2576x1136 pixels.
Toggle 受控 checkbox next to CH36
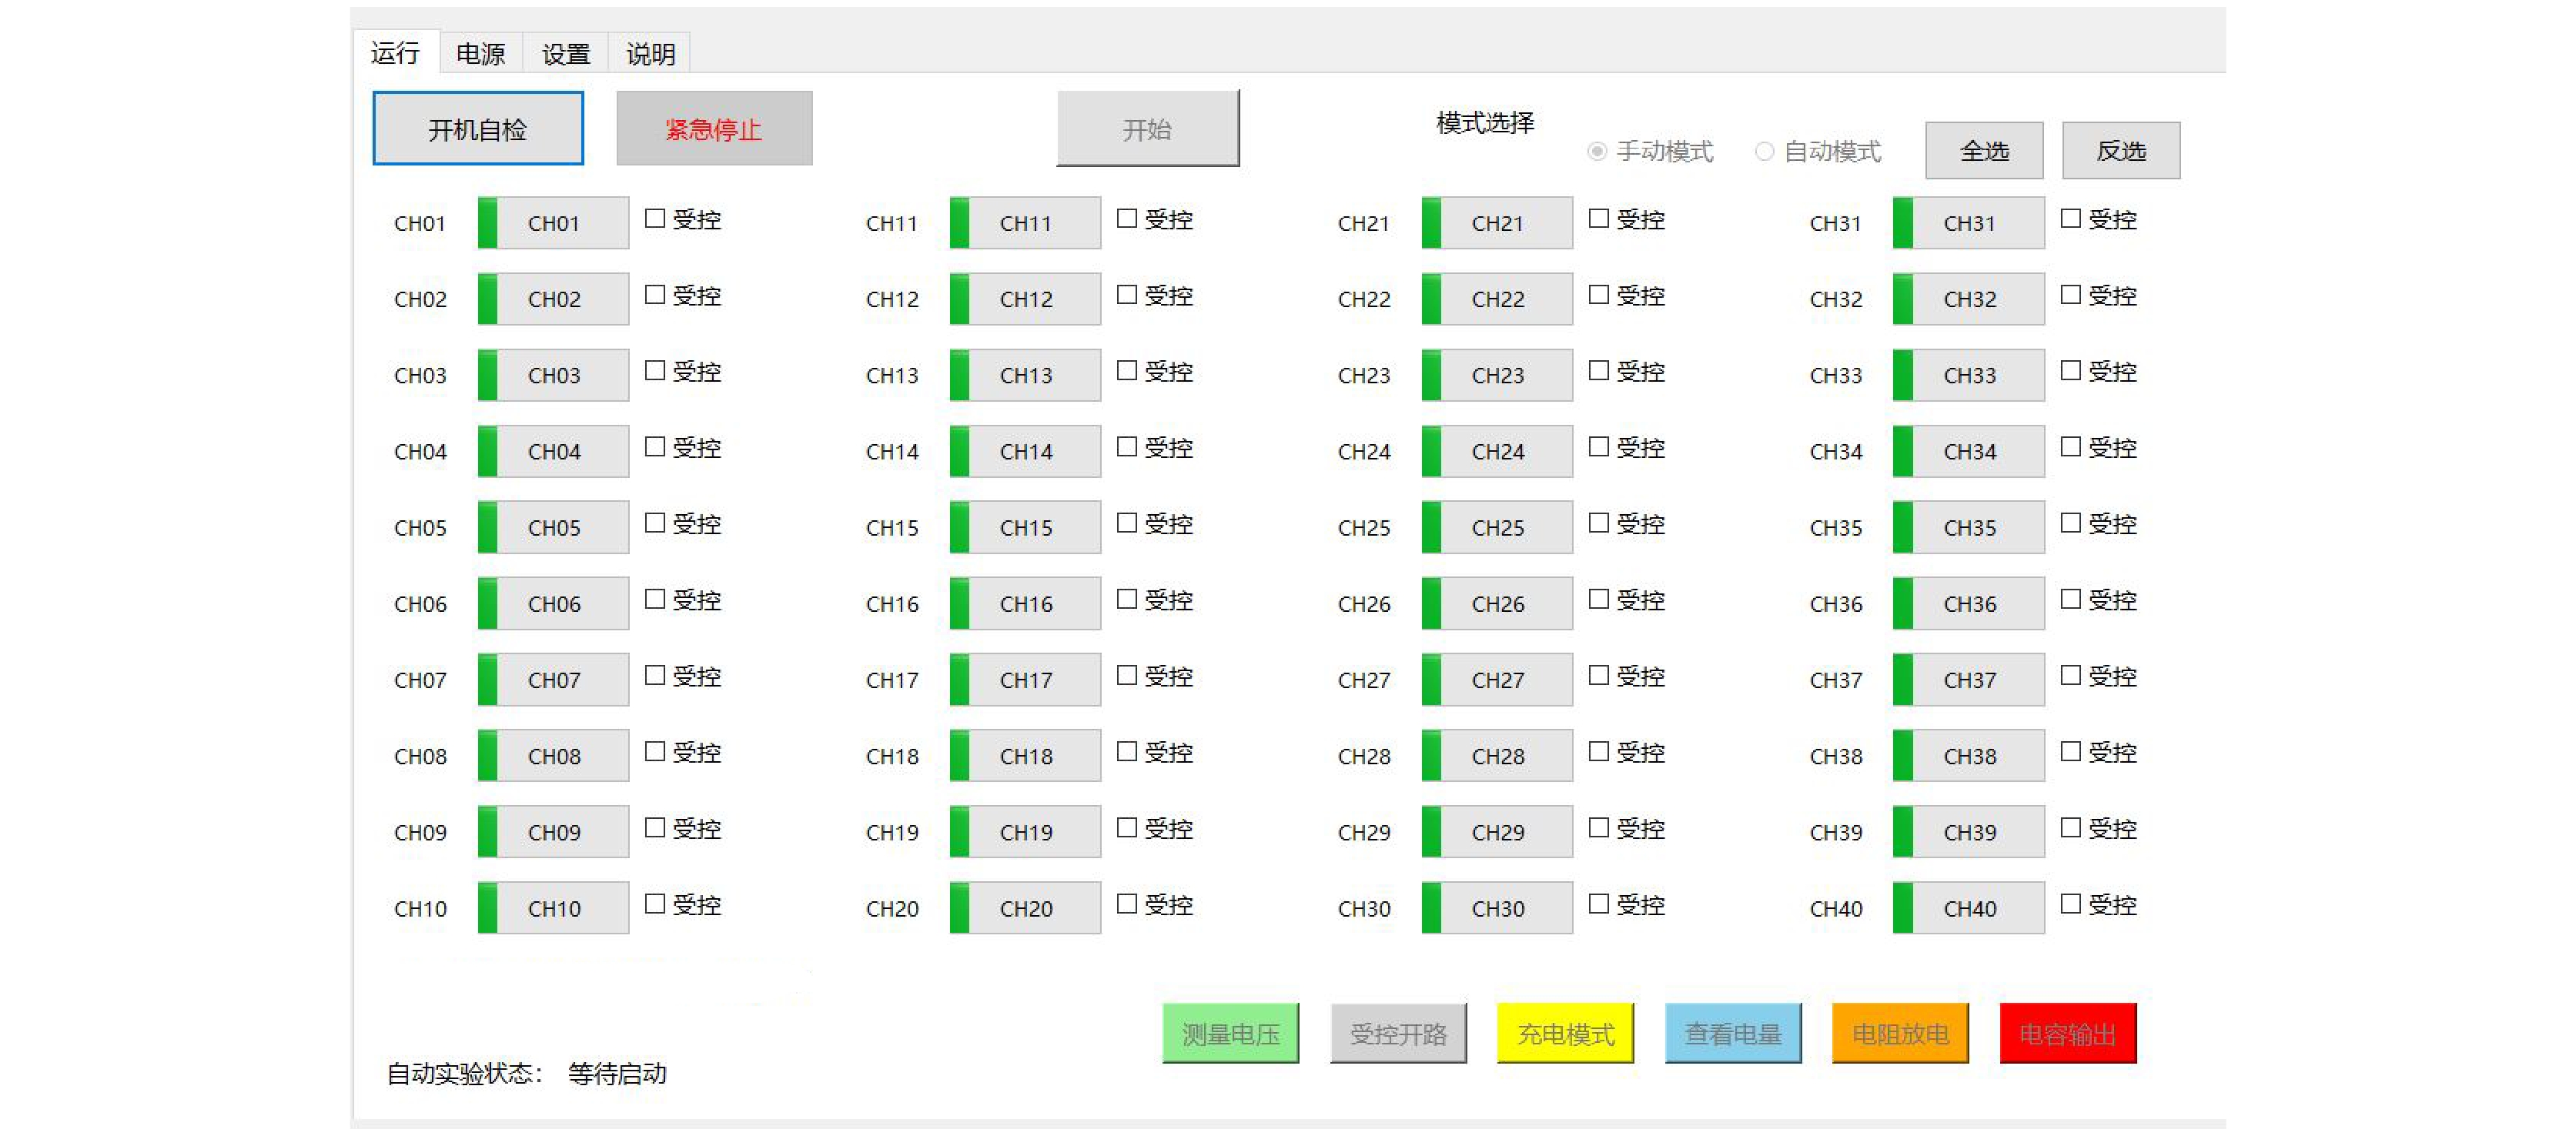click(x=2071, y=599)
